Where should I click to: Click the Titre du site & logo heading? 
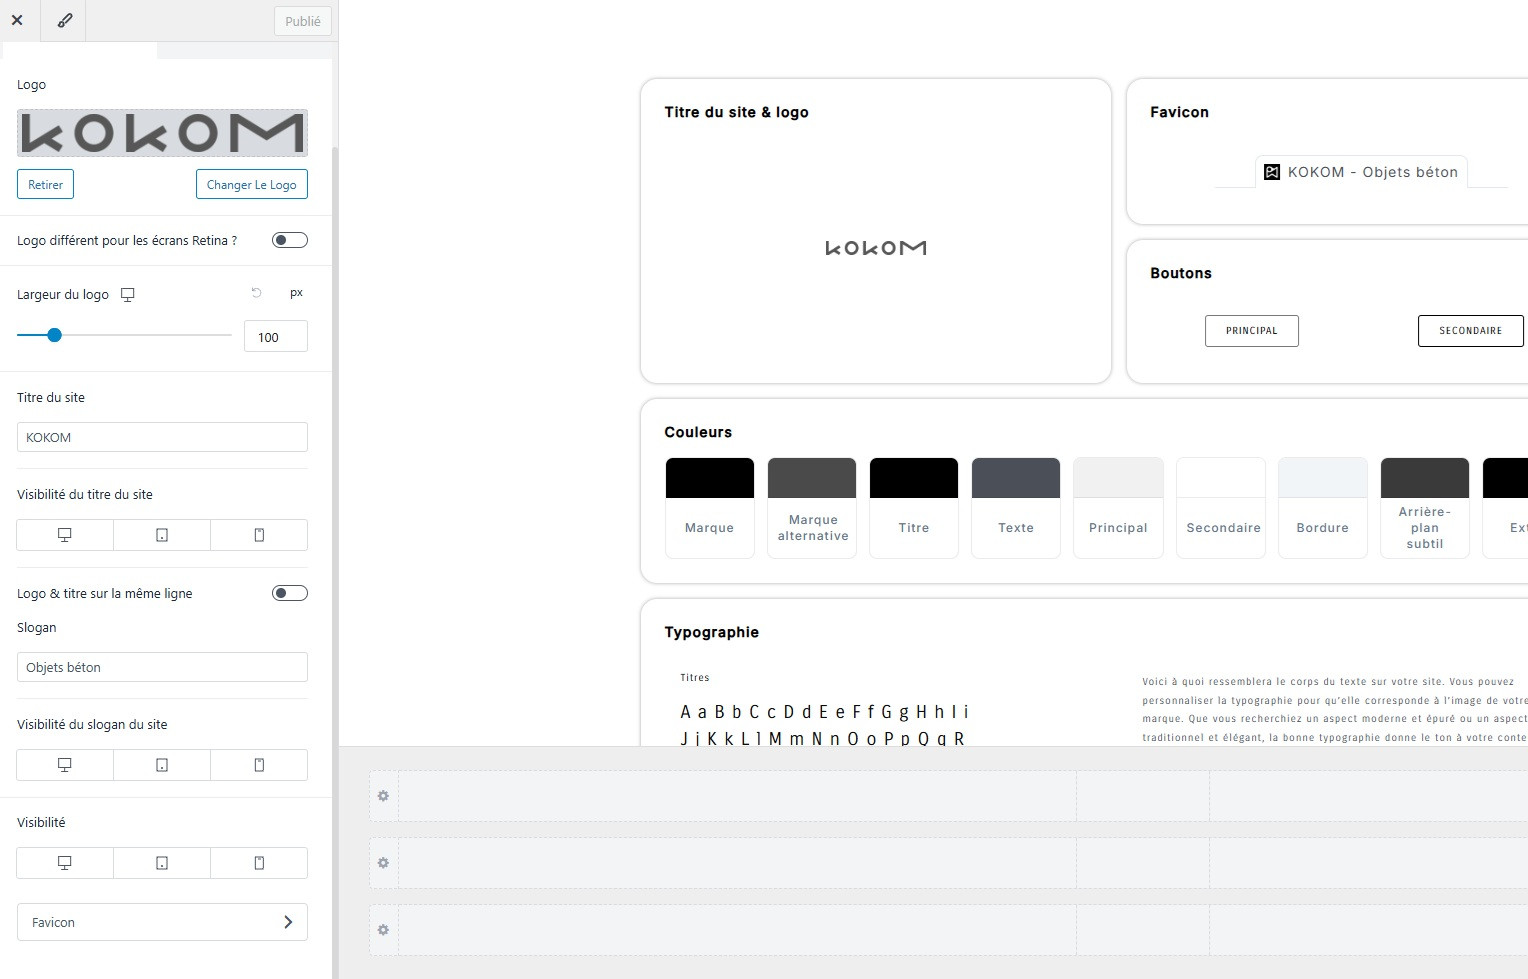737,112
